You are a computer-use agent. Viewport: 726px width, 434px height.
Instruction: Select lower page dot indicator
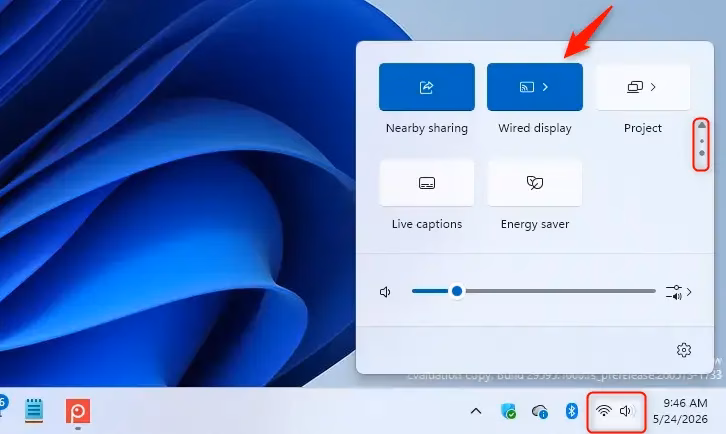pos(702,153)
